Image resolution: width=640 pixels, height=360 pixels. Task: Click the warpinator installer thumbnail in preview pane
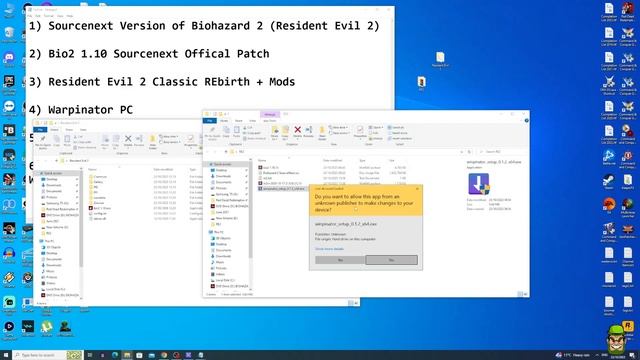pos(478,184)
